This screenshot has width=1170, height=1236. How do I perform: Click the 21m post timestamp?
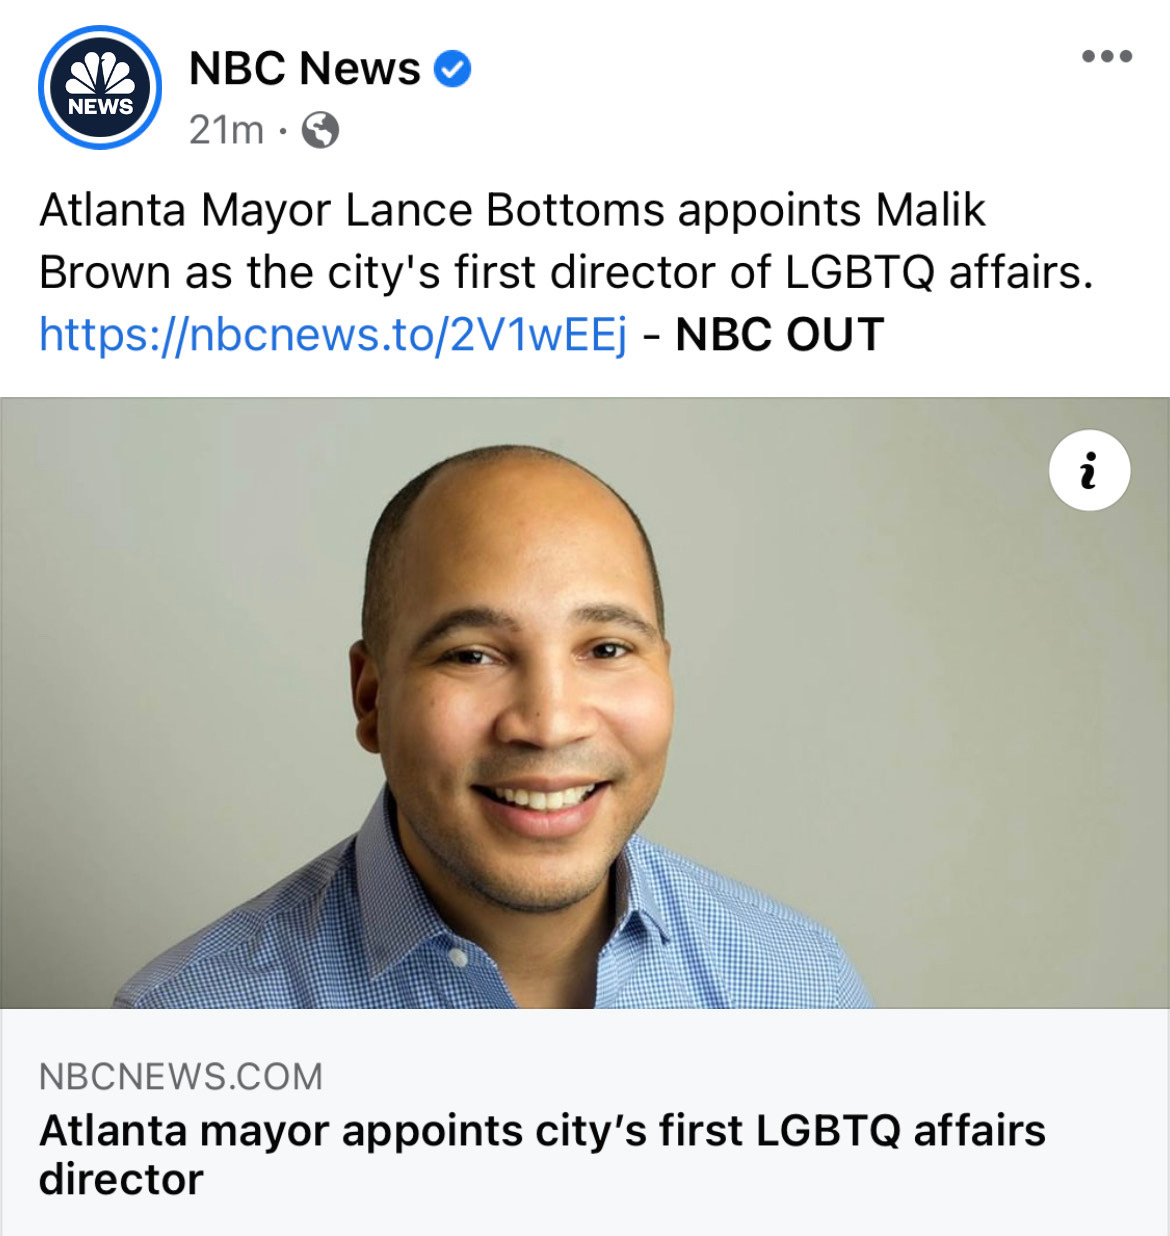tap(226, 130)
